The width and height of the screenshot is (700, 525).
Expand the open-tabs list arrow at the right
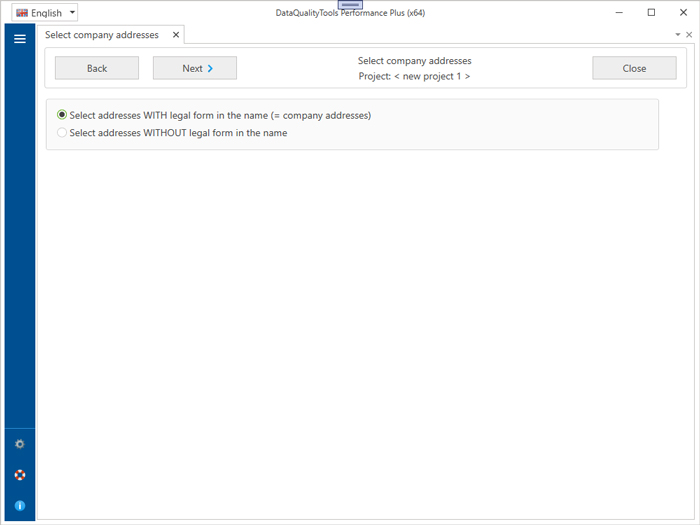tap(678, 35)
